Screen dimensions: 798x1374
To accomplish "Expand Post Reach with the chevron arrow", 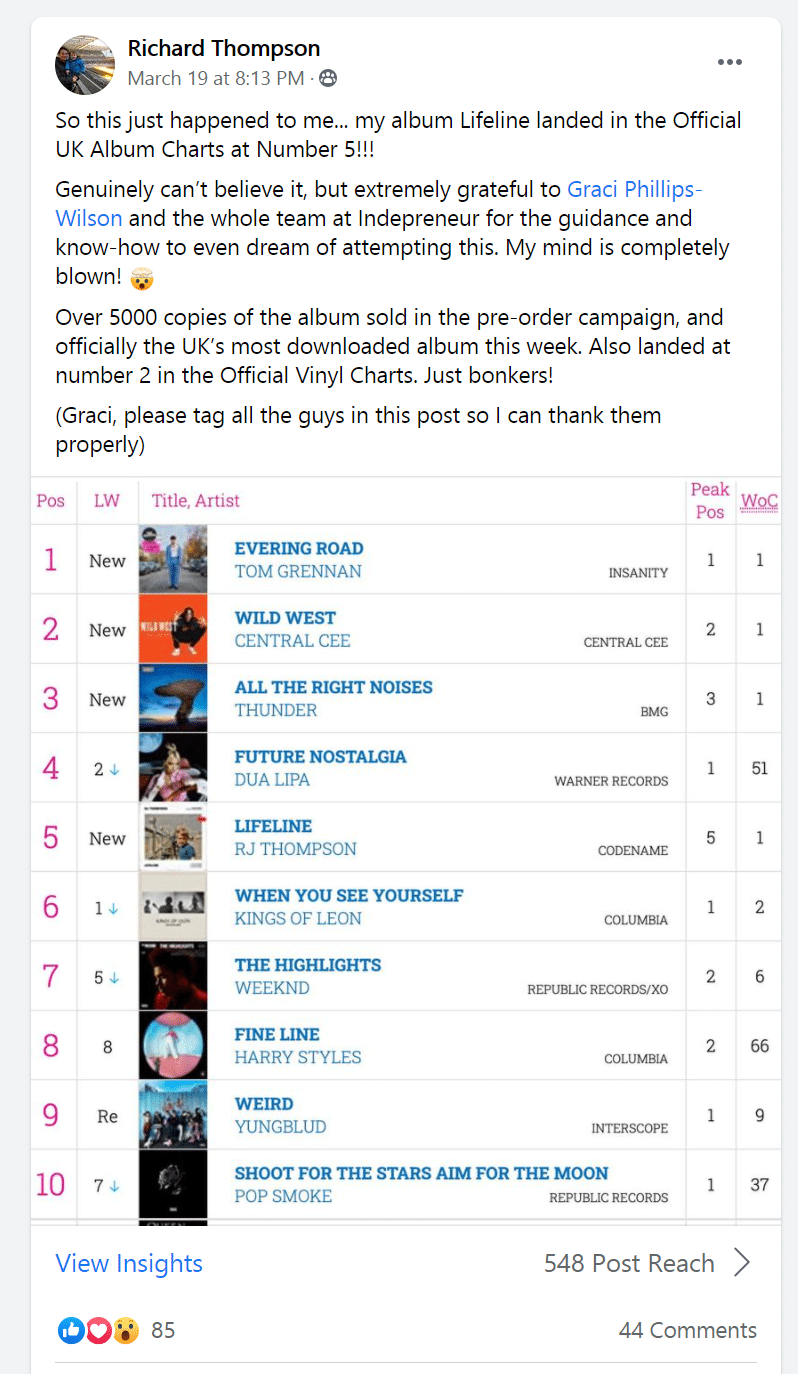I will click(x=741, y=1263).
